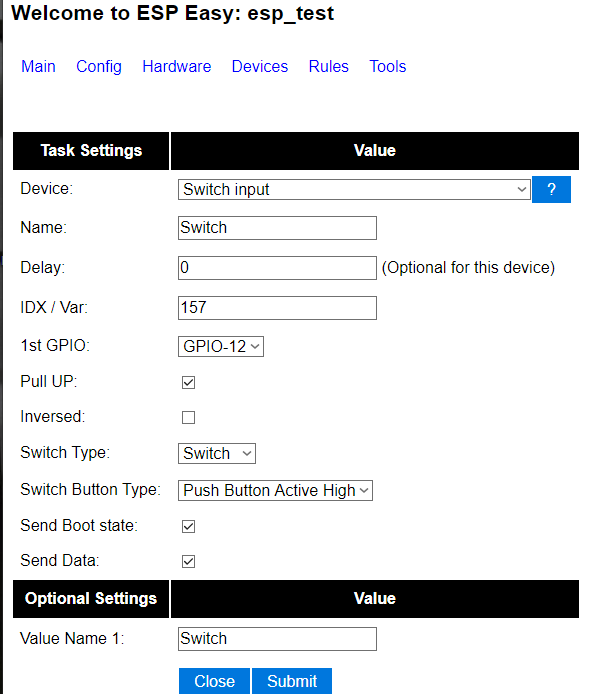Viewport: 596px width, 694px height.
Task: Click the 'Send Data:' label
Action: pos(60,560)
